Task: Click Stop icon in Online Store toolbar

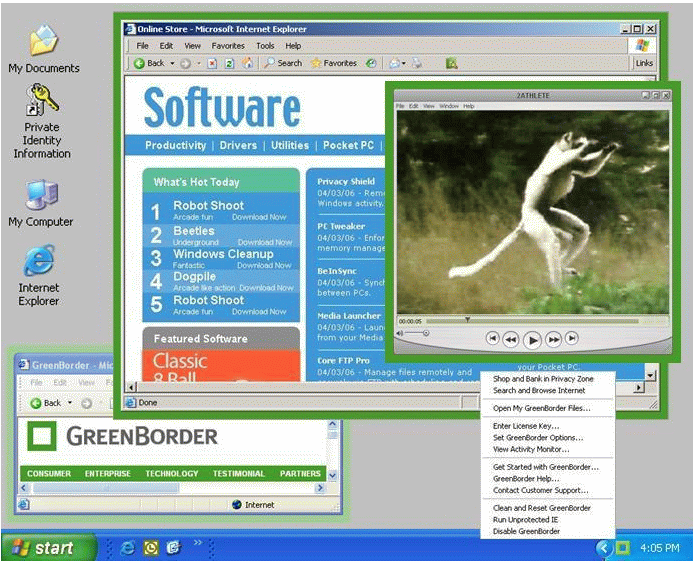Action: [x=212, y=64]
